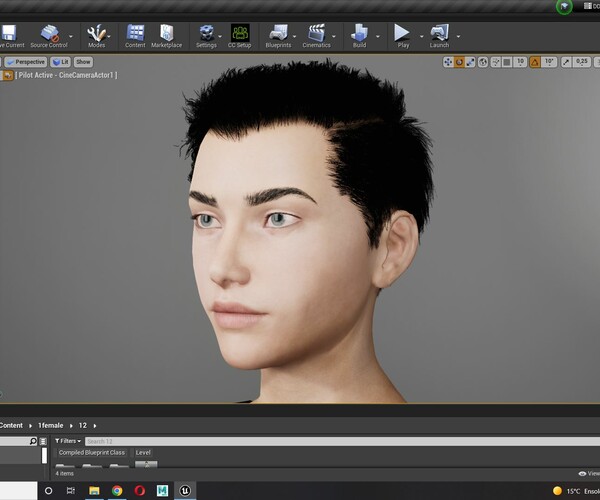Open Task View on taskbar
The height and width of the screenshot is (500, 600).
pyautogui.click(x=71, y=490)
